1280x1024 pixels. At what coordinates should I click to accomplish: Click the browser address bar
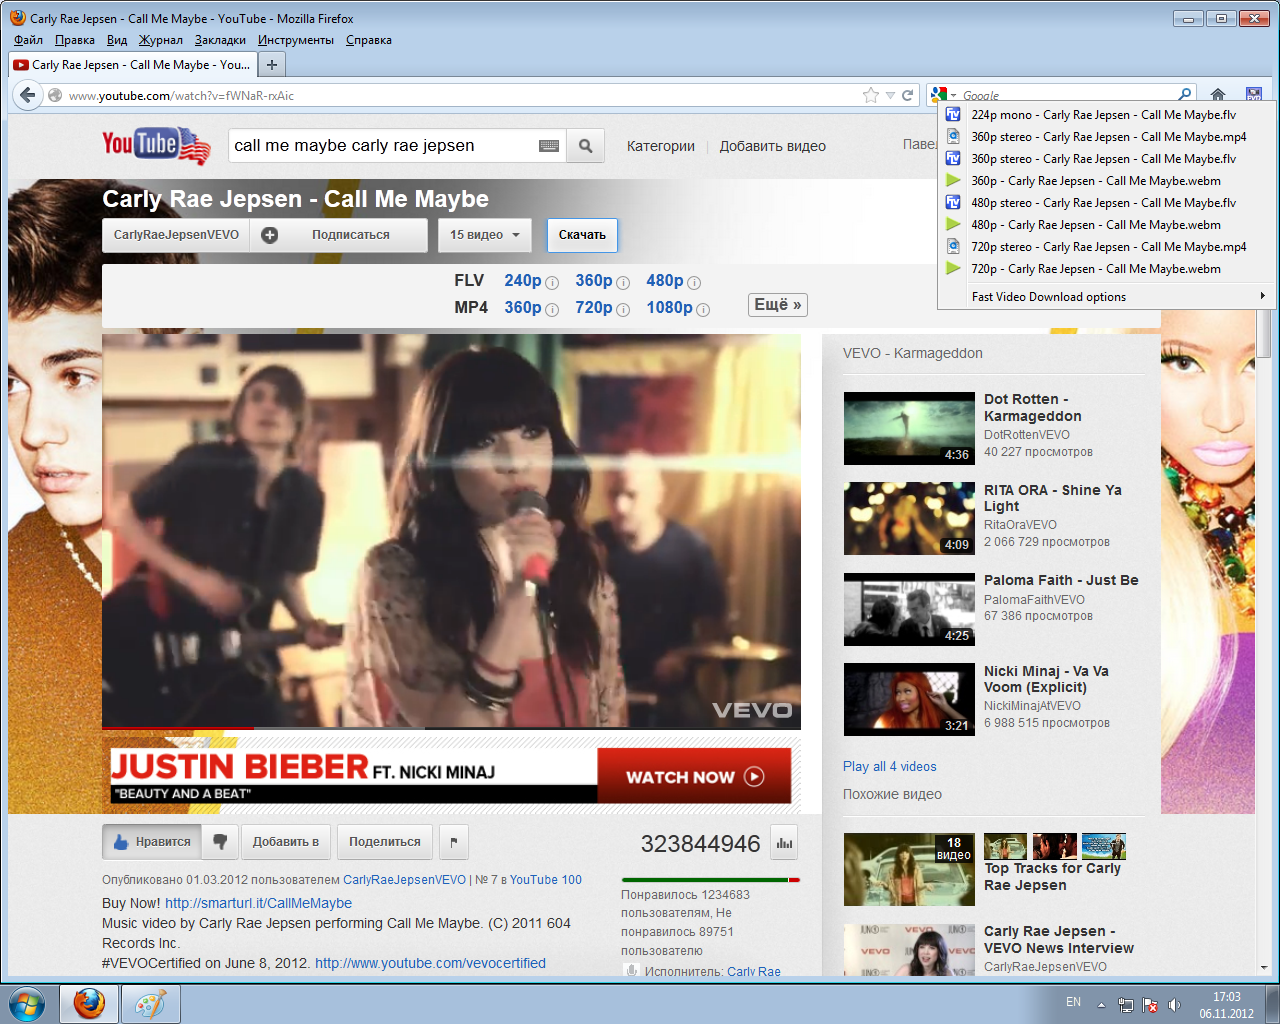pos(460,95)
